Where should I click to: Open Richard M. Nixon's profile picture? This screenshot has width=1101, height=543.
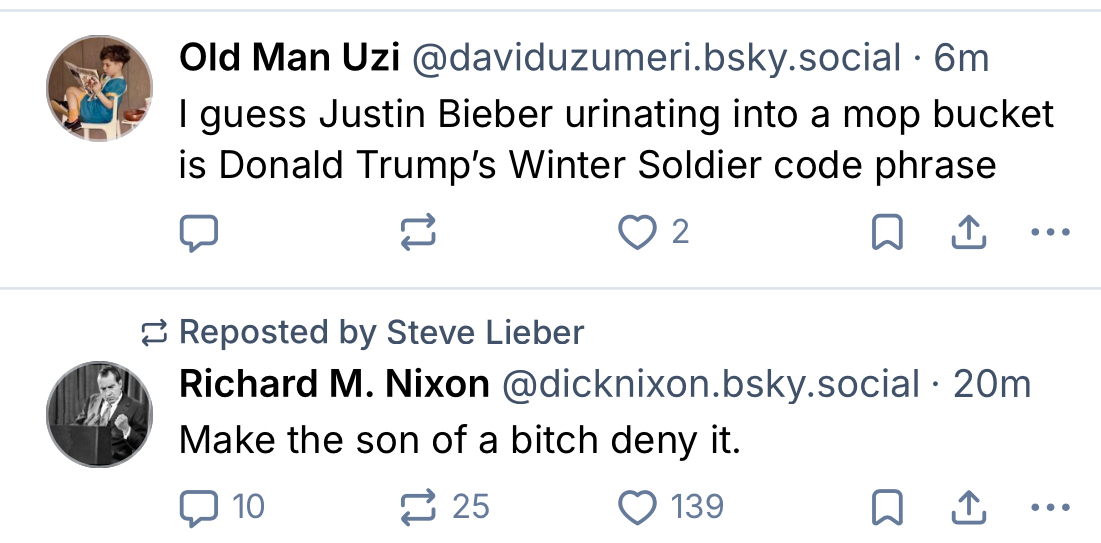click(98, 413)
